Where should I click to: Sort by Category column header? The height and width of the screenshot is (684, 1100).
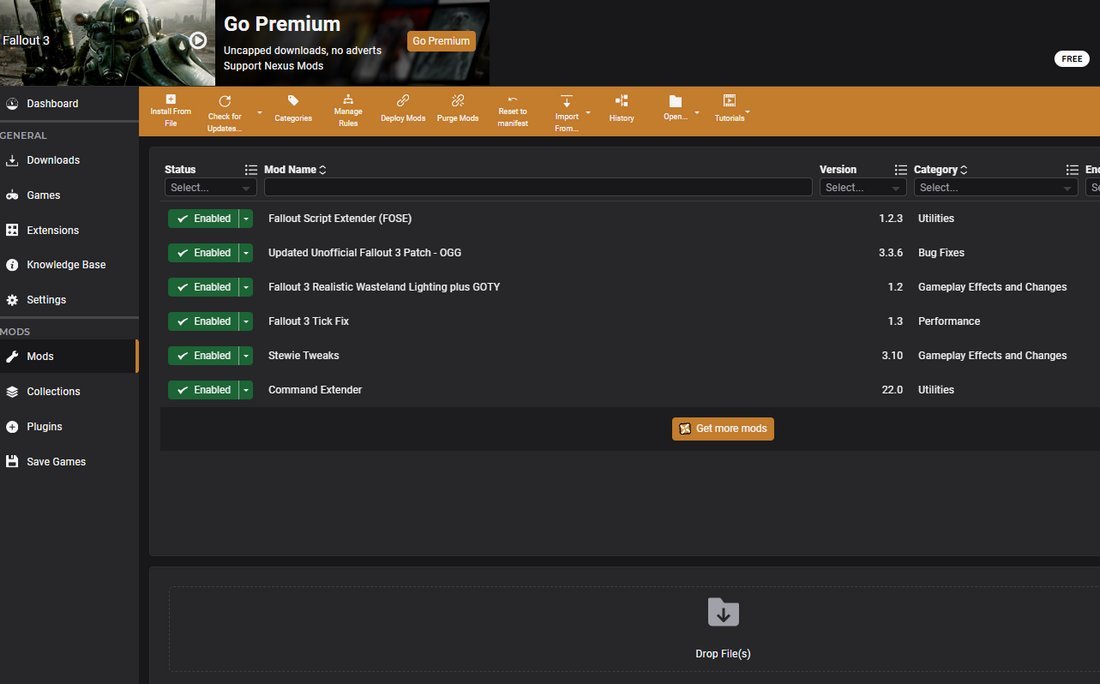point(940,170)
